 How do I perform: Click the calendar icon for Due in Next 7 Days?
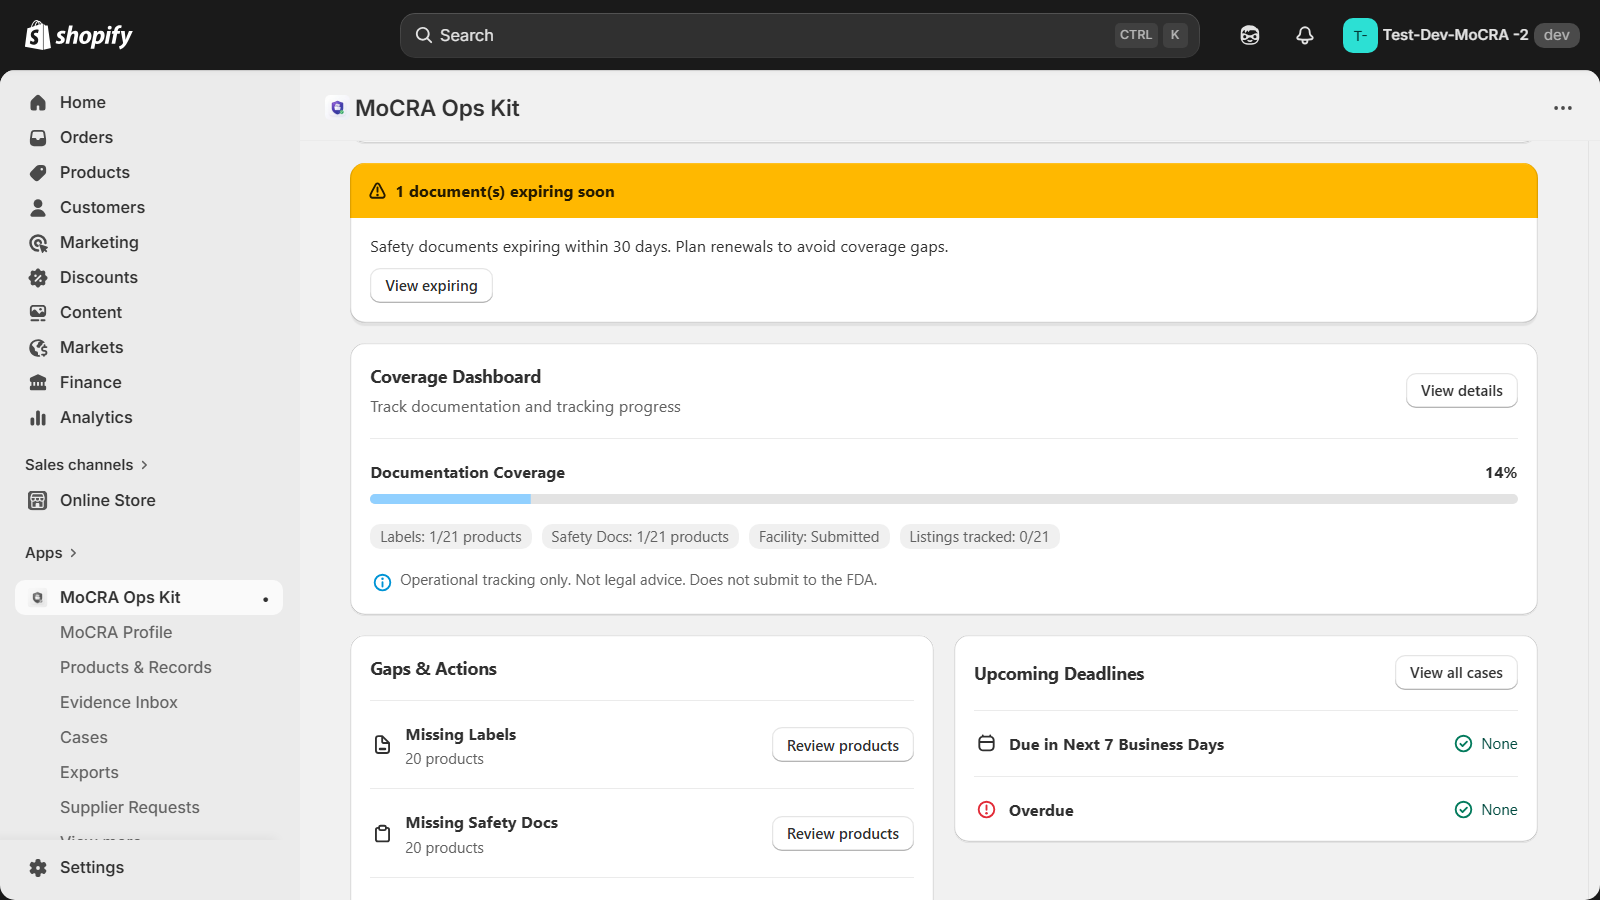(986, 743)
